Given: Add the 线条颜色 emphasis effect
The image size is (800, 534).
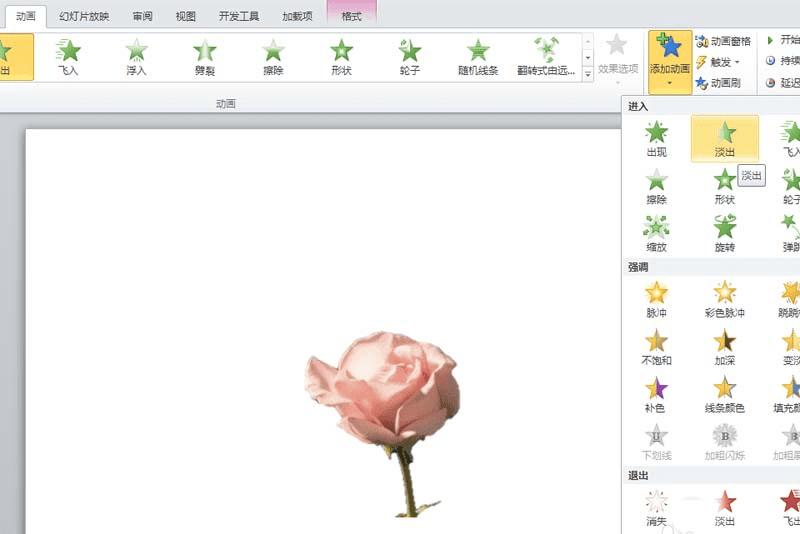Looking at the screenshot, I should pos(724,395).
